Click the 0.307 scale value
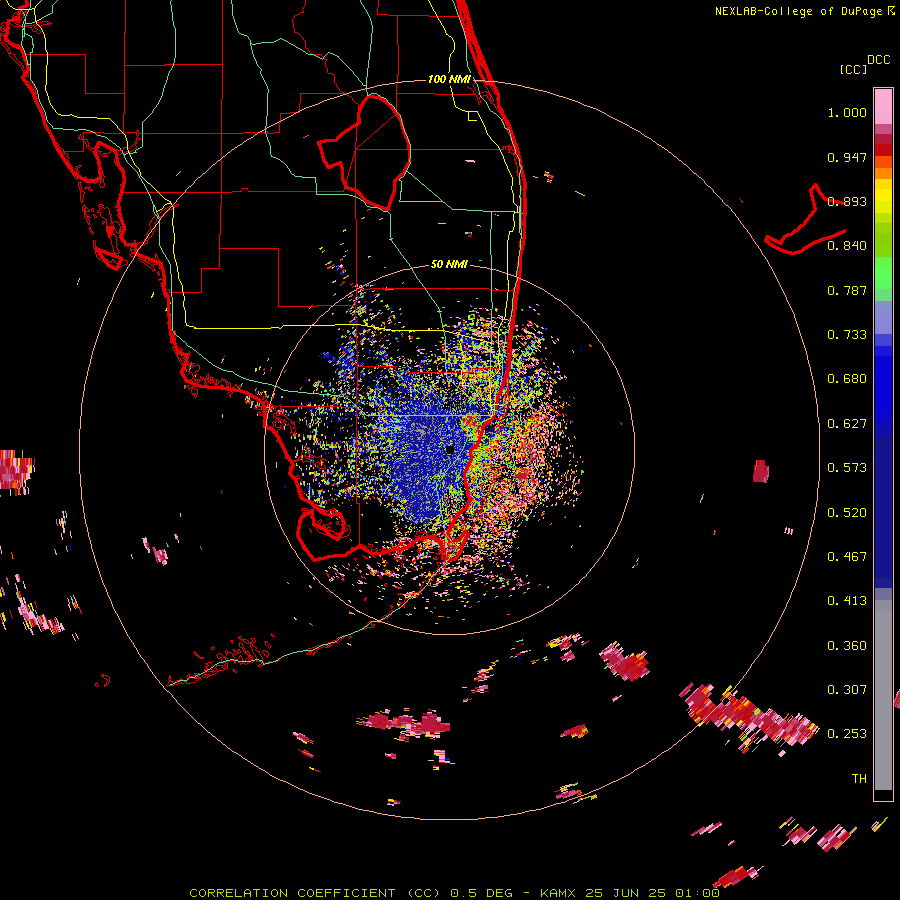900x900 pixels. [847, 690]
